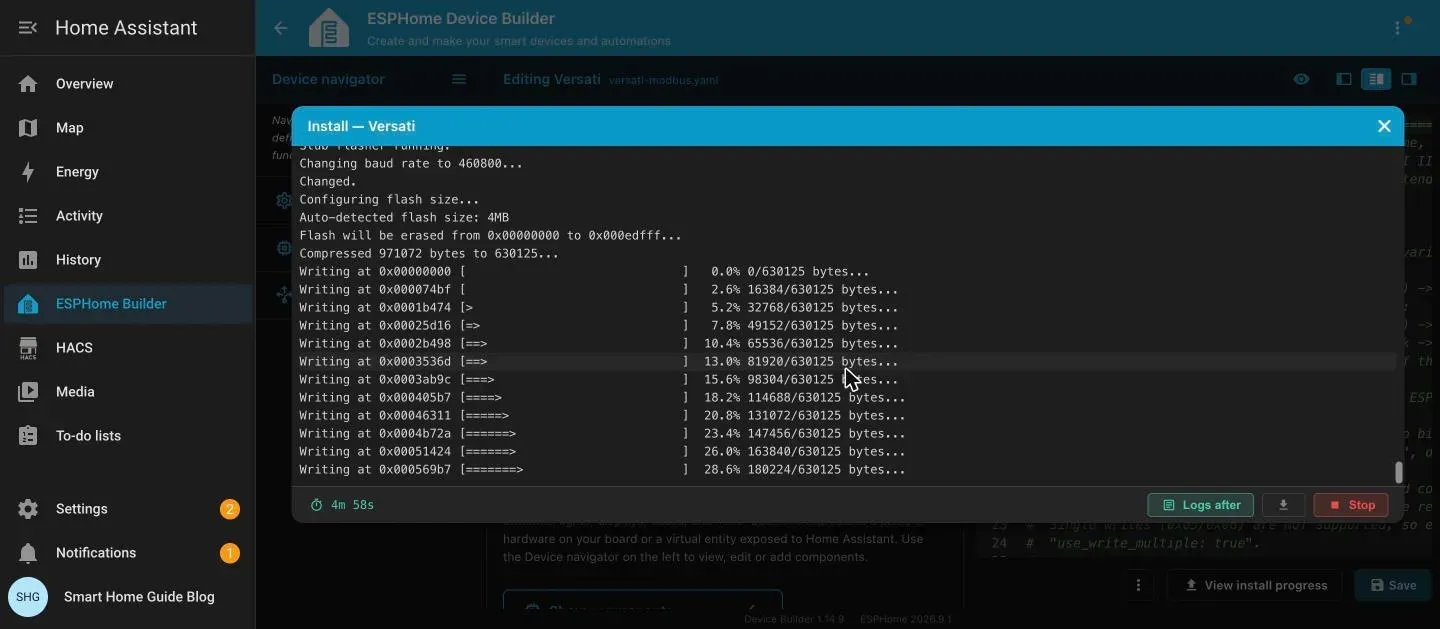Open History in the sidebar
The image size is (1440, 629).
click(x=128, y=260)
